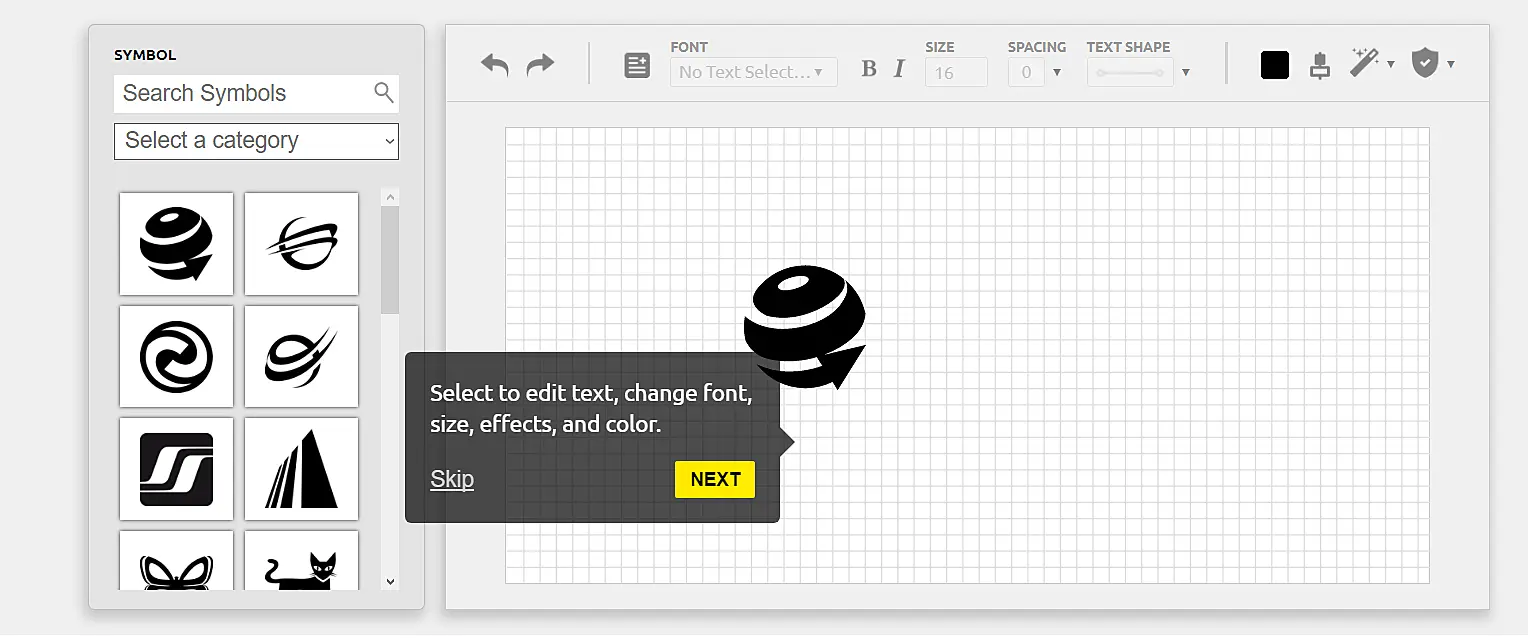Click the shield checkmark icon
This screenshot has width=1528, height=638.
click(1424, 64)
